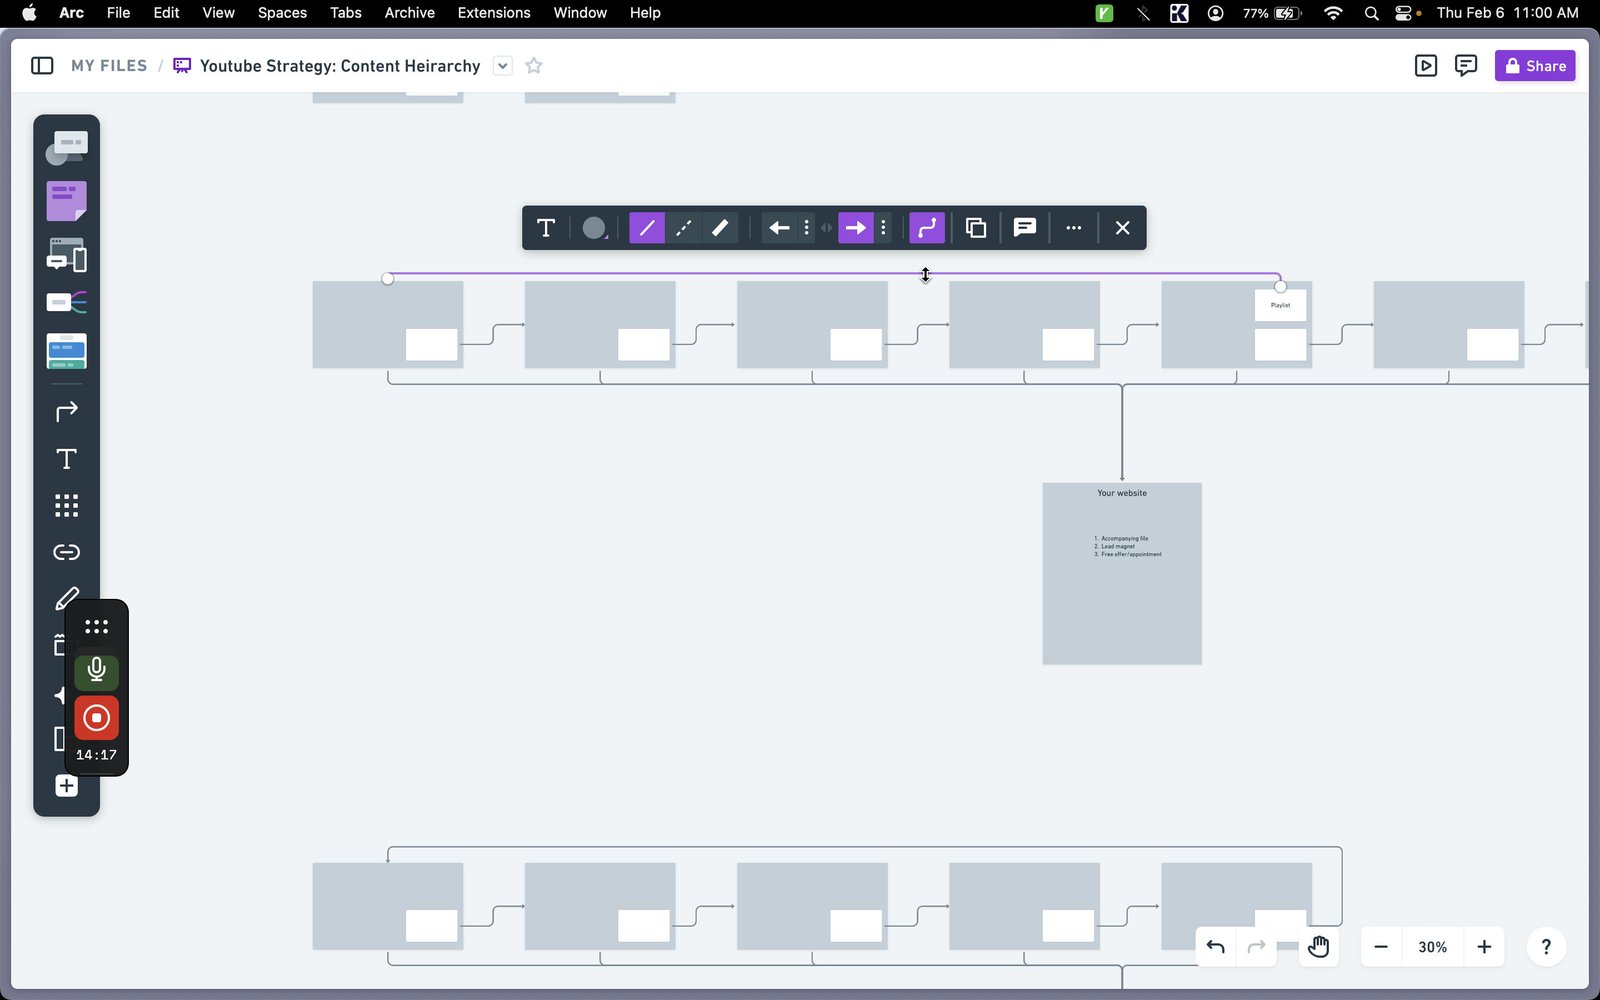Viewport: 1600px width, 1000px height.
Task: Select the chat bubble shapes tool
Action: [x=66, y=148]
